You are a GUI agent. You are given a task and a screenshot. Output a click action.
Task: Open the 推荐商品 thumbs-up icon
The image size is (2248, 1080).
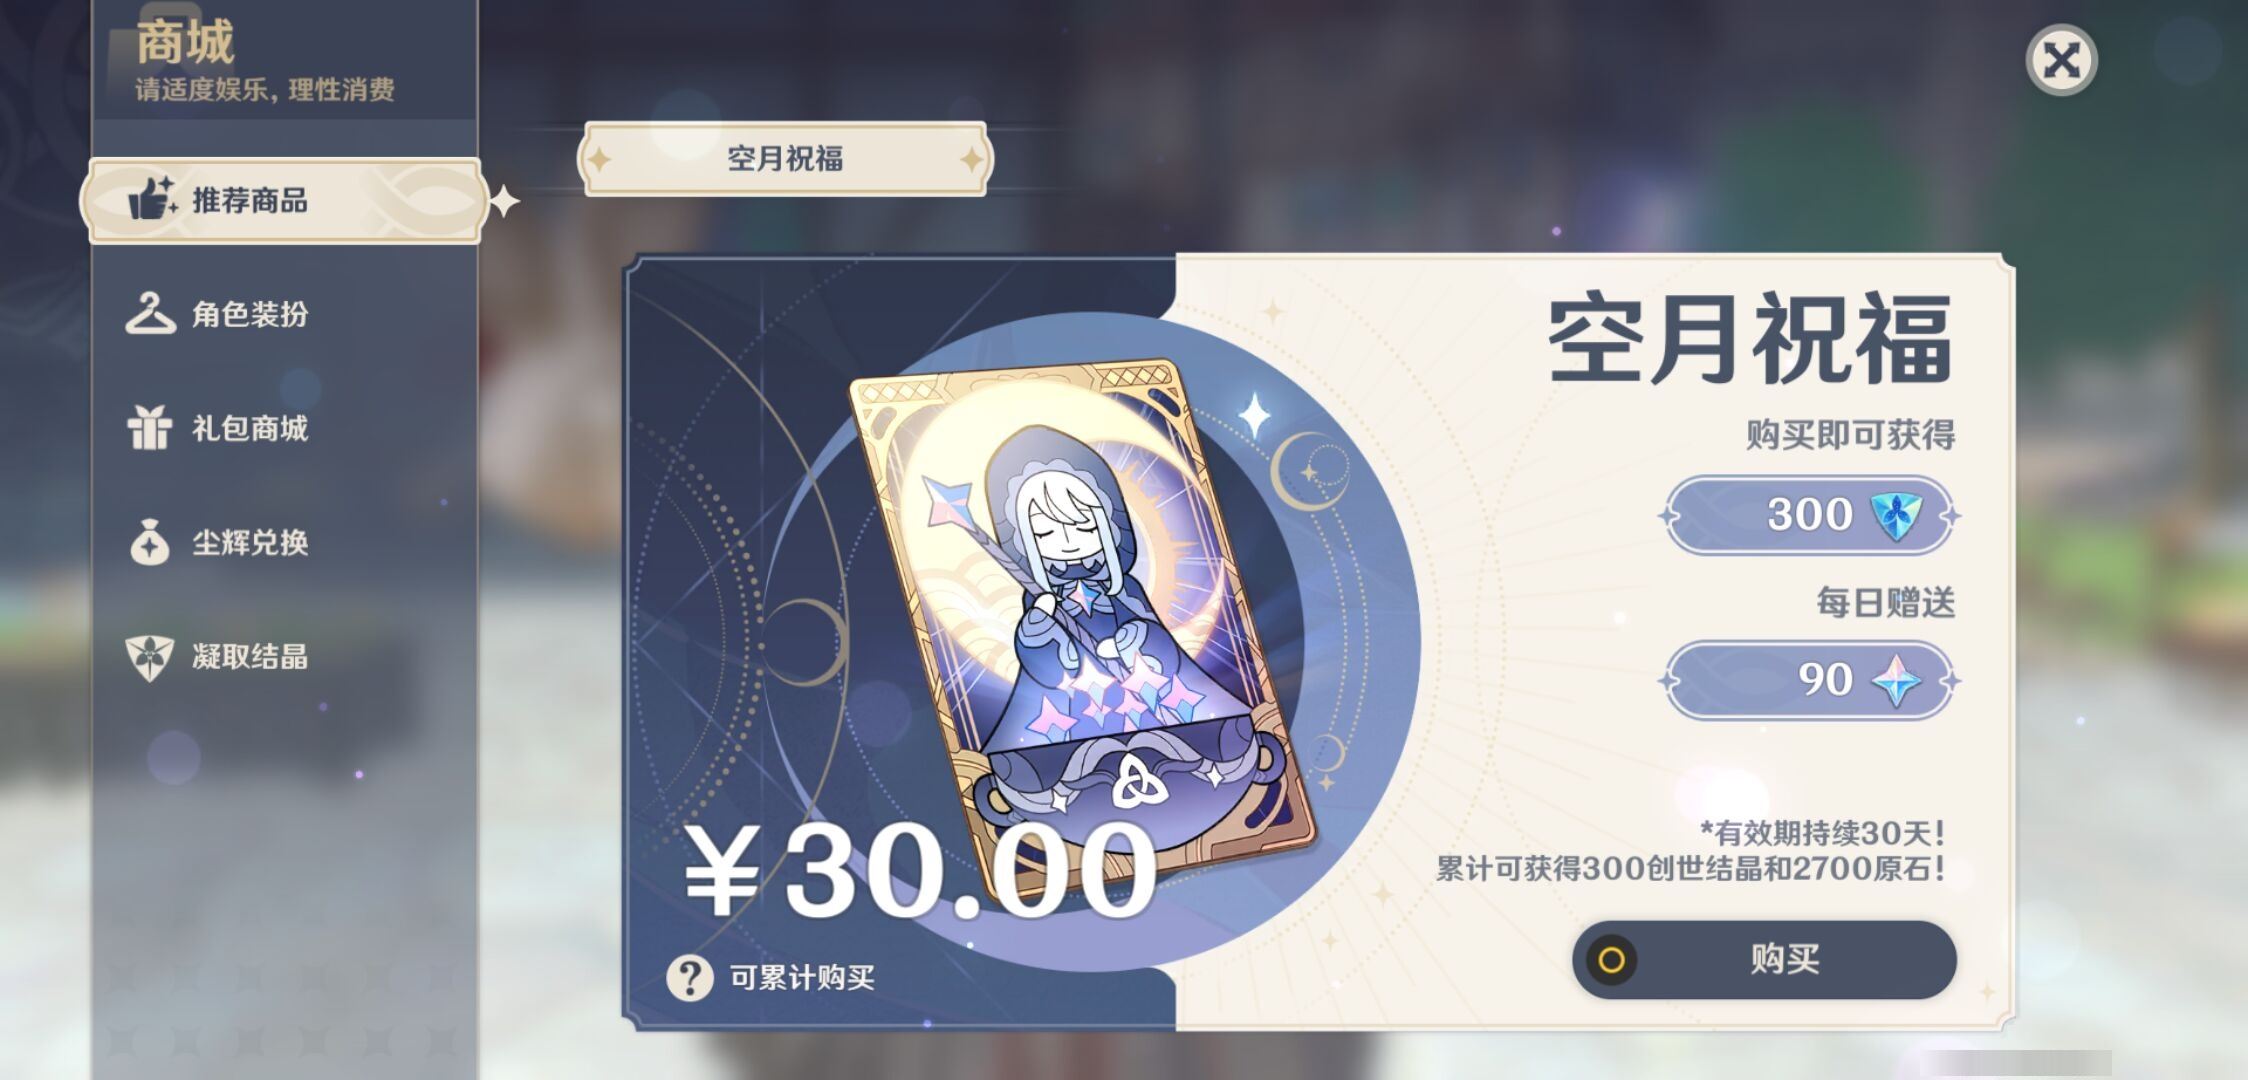coord(153,198)
